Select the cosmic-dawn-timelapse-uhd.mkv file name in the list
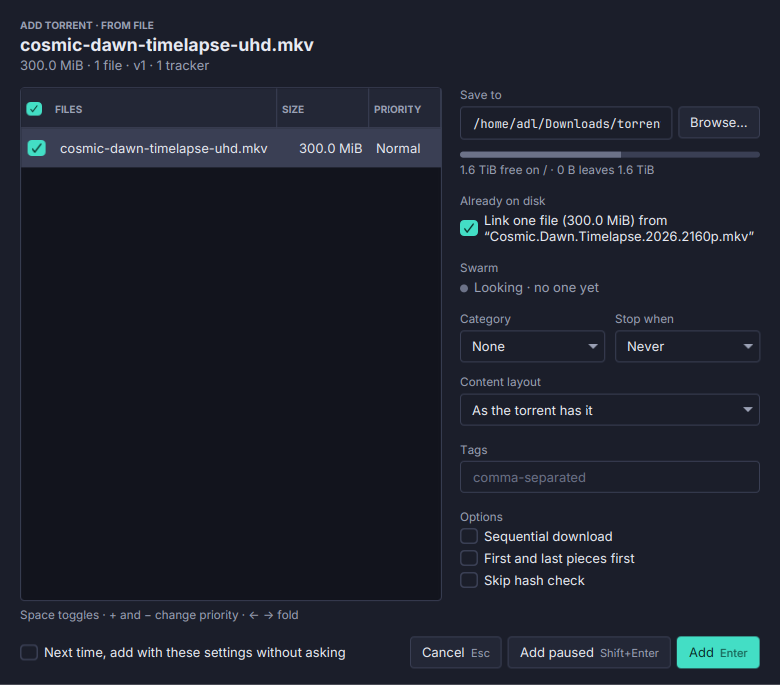 click(164, 148)
